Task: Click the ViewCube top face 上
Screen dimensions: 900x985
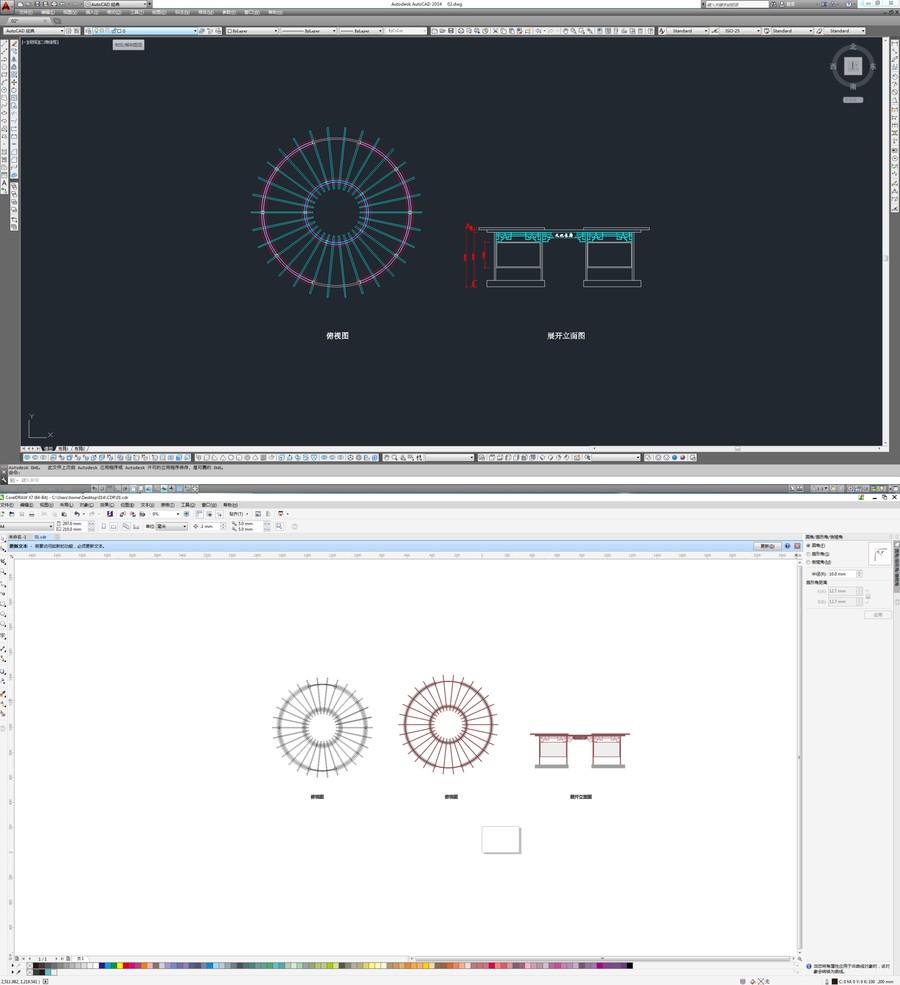Action: (x=852, y=65)
